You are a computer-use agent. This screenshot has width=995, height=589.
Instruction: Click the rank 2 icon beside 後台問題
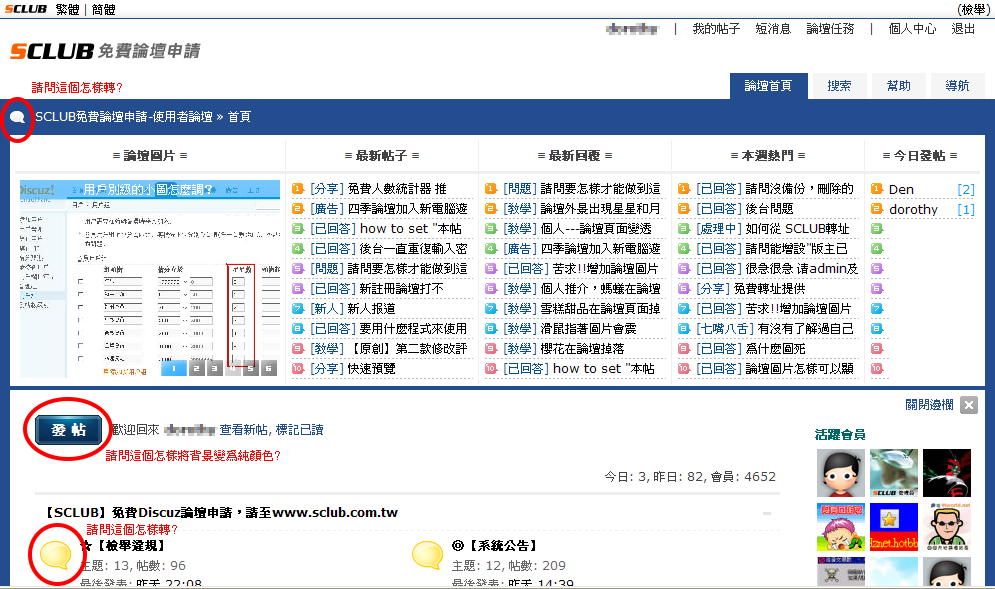(x=683, y=209)
